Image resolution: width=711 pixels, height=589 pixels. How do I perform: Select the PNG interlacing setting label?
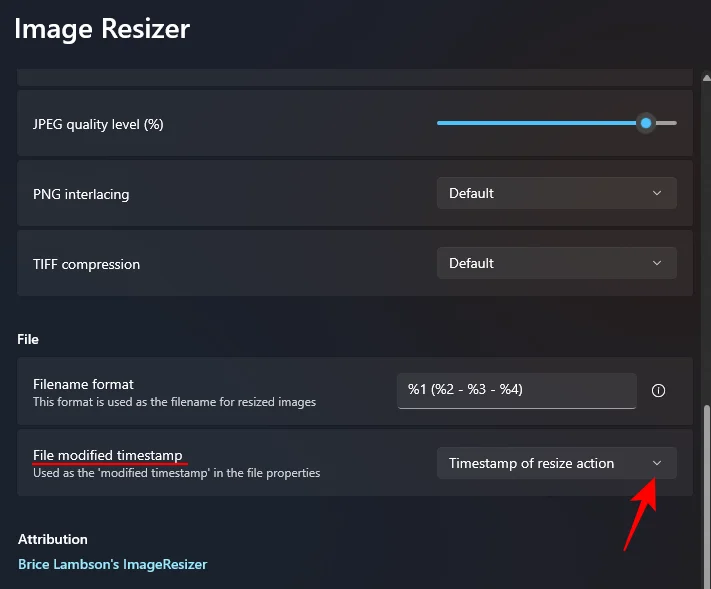point(81,194)
